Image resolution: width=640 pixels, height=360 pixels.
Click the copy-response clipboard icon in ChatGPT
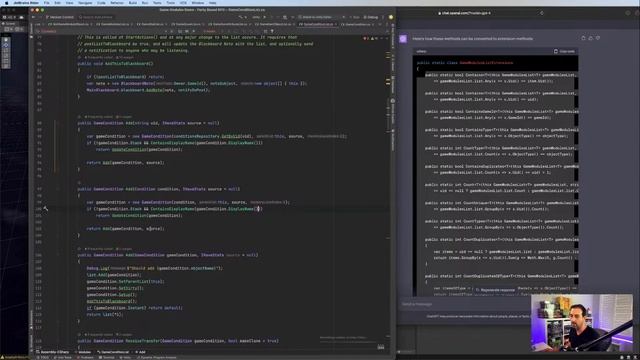tap(583, 38)
